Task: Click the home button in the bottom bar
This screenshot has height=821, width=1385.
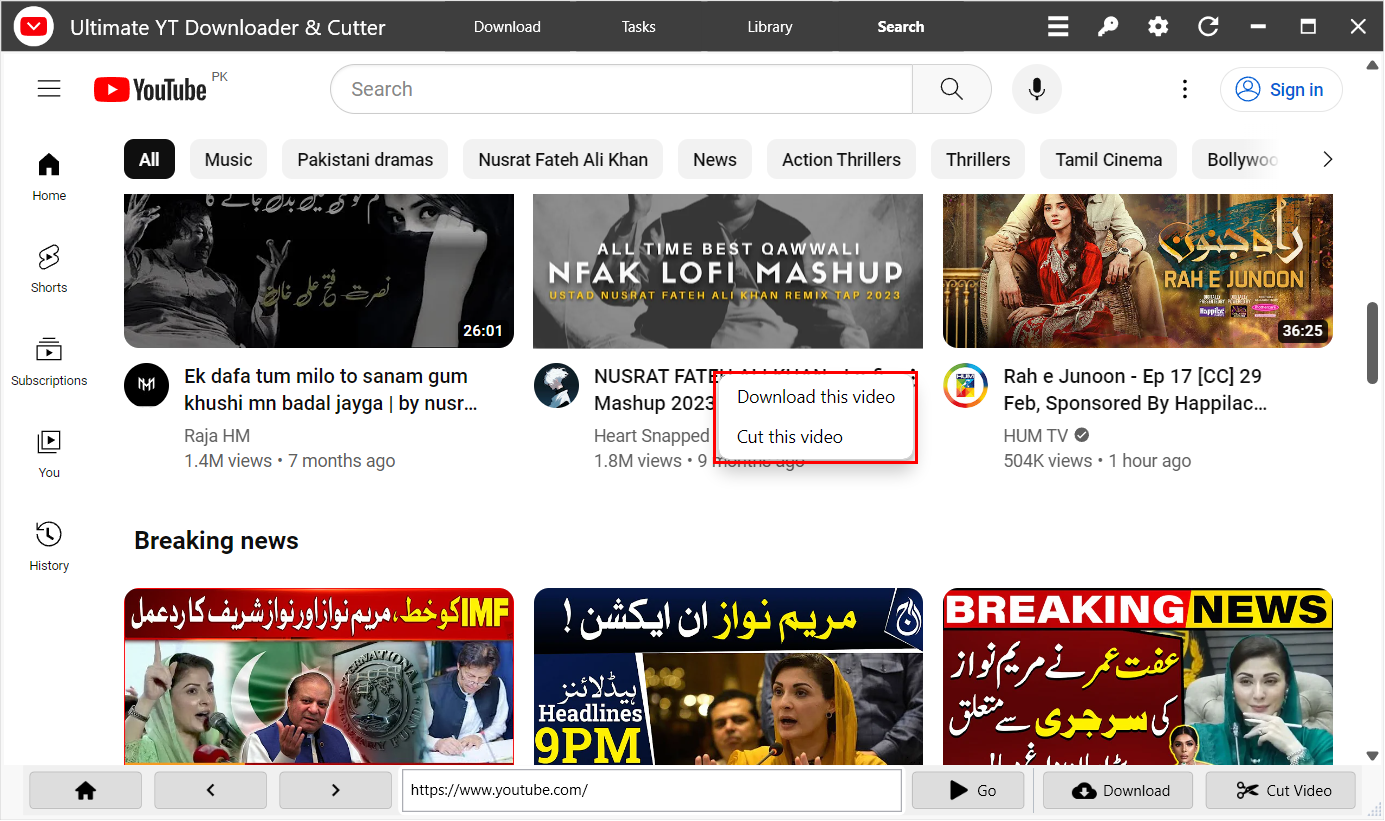Action: click(85, 790)
